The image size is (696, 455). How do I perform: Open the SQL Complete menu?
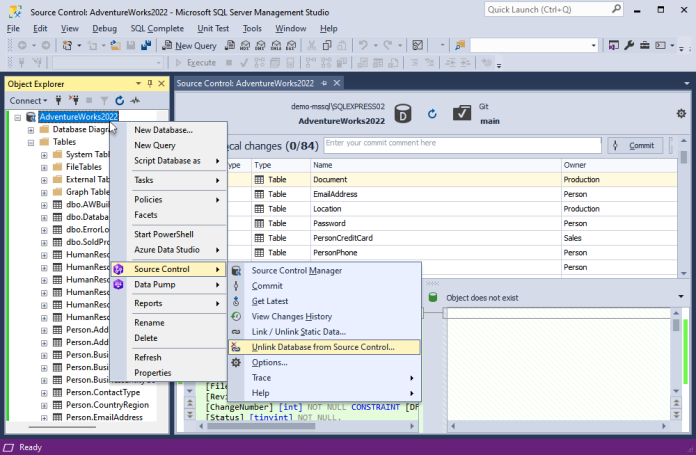point(155,29)
